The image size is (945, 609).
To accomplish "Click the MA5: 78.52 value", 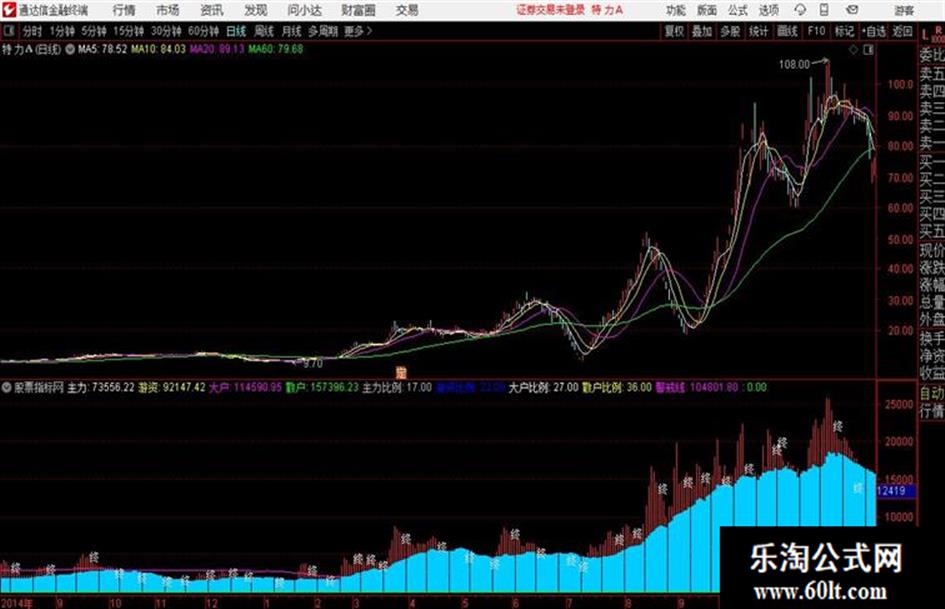I will (x=102, y=49).
